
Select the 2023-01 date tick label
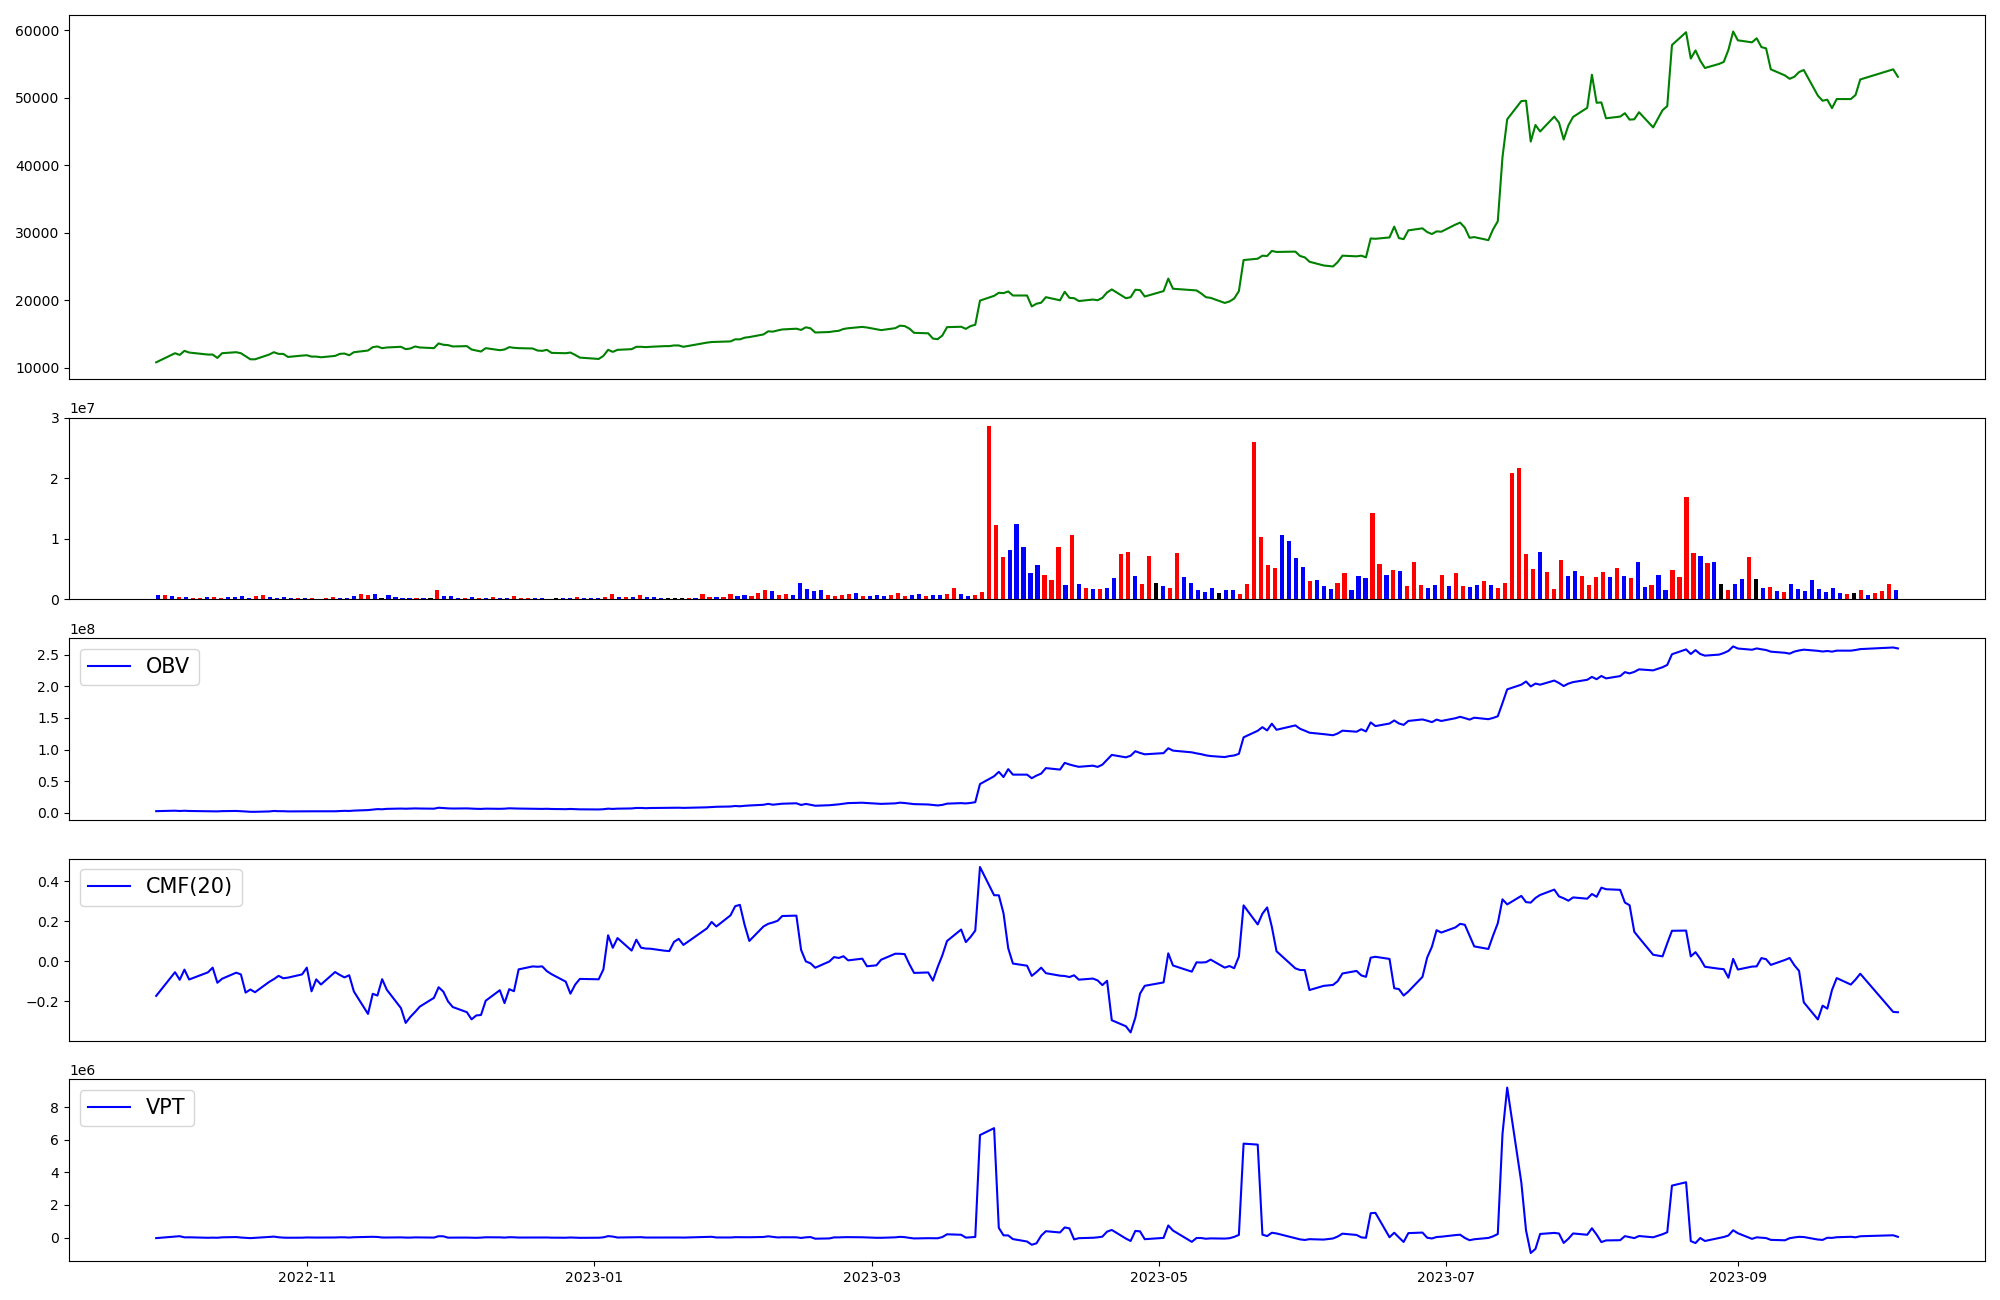click(595, 1277)
